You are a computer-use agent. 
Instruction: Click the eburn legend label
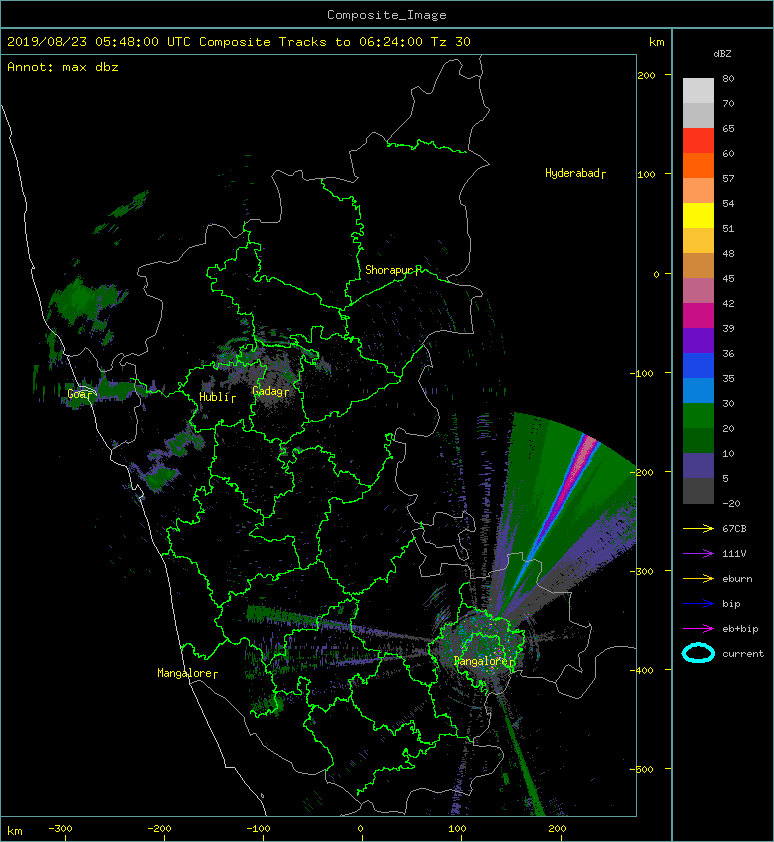point(737,579)
